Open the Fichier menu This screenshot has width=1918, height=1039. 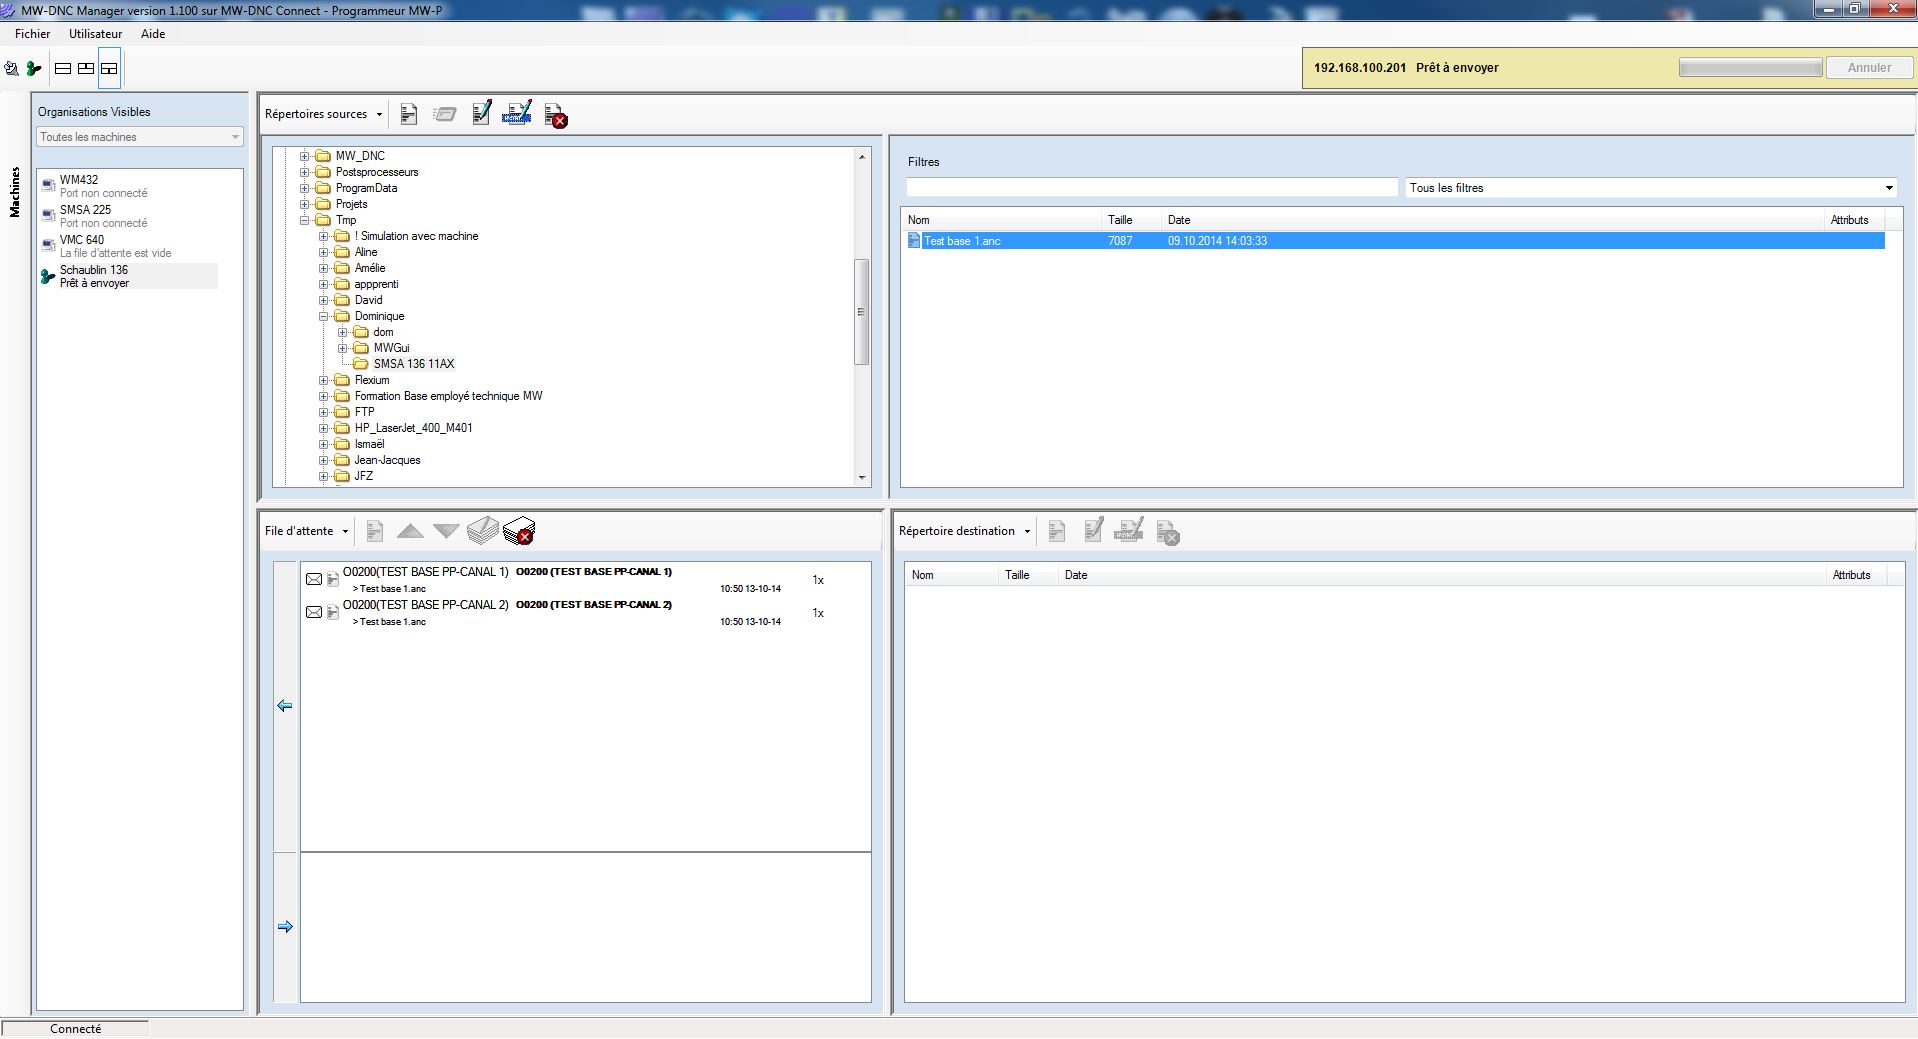point(32,34)
